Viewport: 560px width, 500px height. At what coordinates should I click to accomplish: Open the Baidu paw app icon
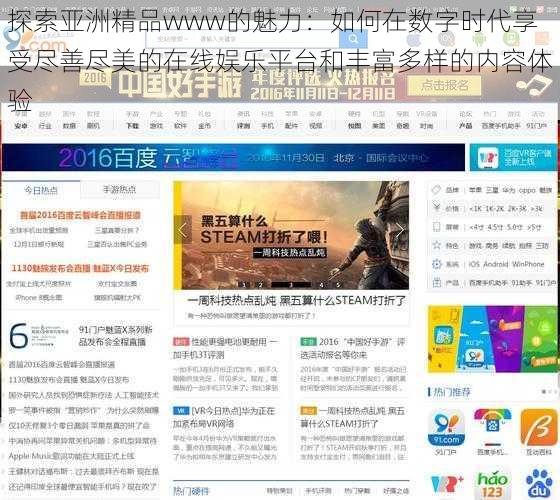[539, 485]
